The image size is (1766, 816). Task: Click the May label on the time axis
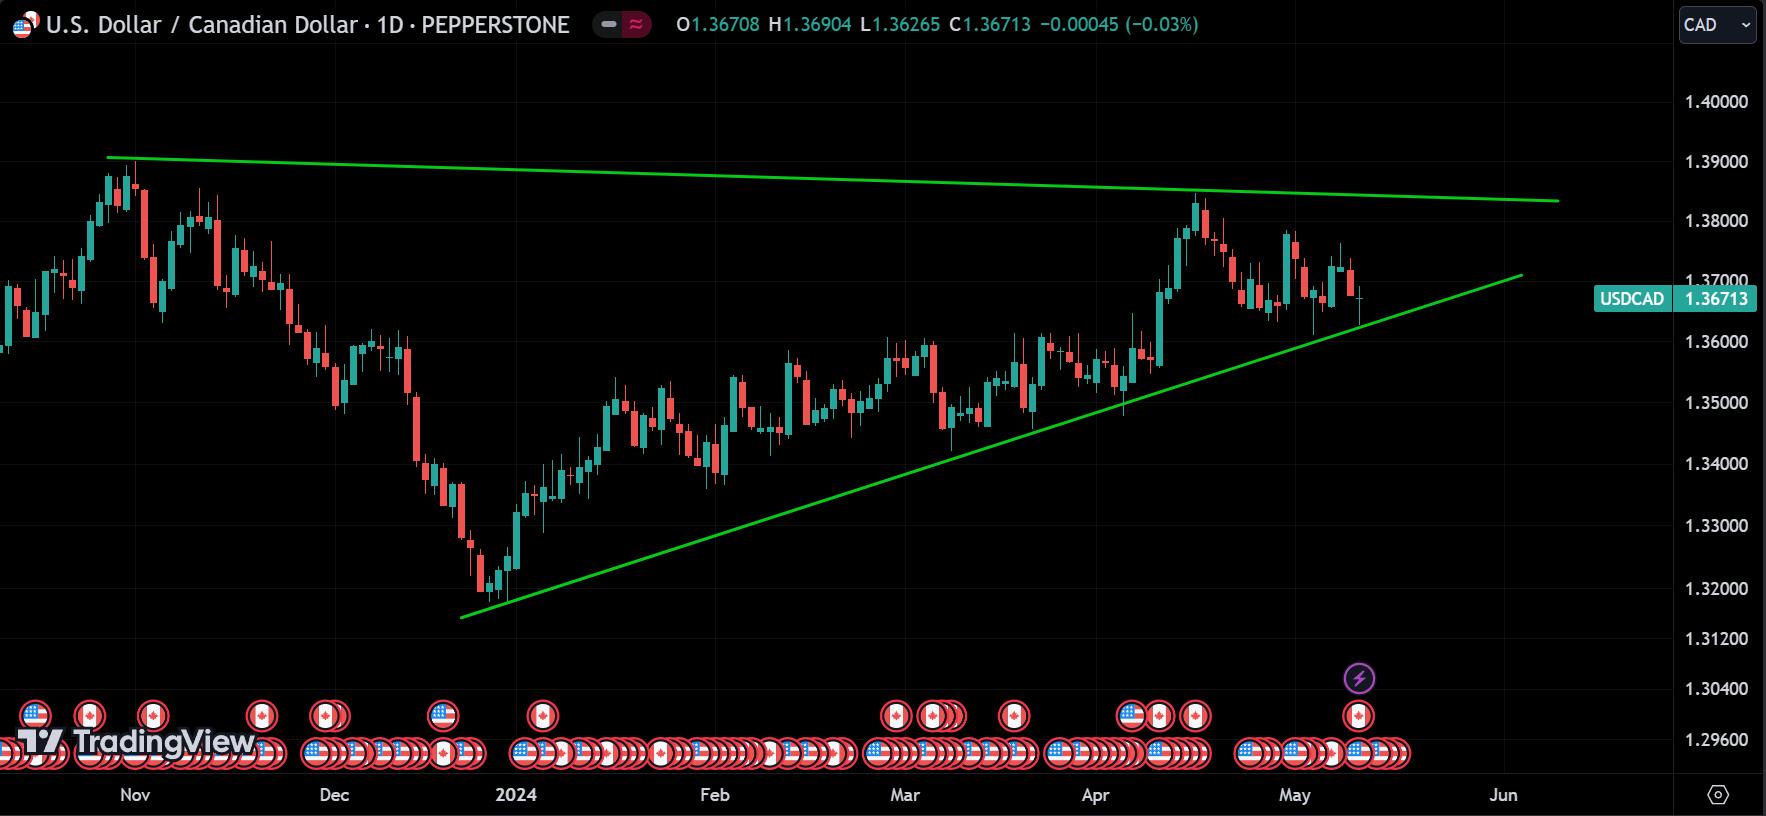point(1295,795)
